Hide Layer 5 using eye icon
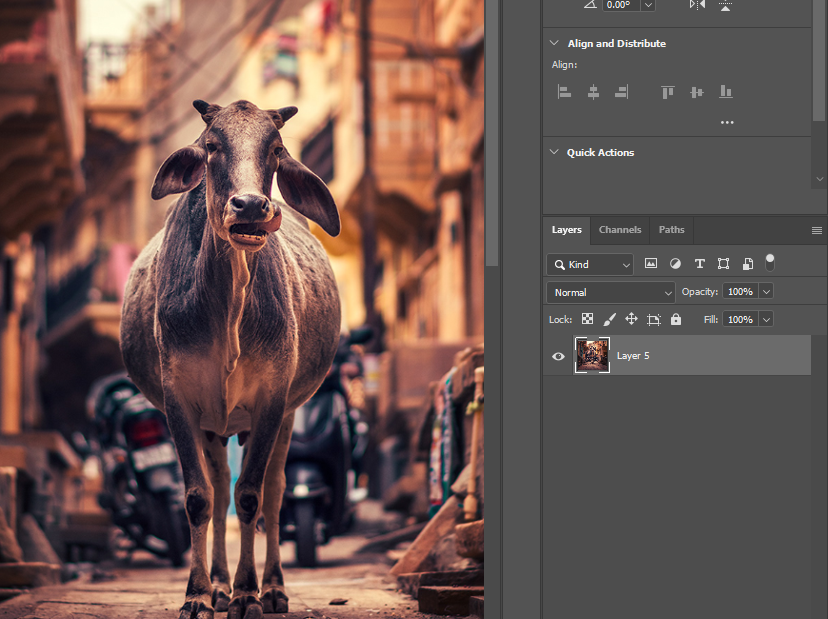The width and height of the screenshot is (828, 619). click(559, 356)
